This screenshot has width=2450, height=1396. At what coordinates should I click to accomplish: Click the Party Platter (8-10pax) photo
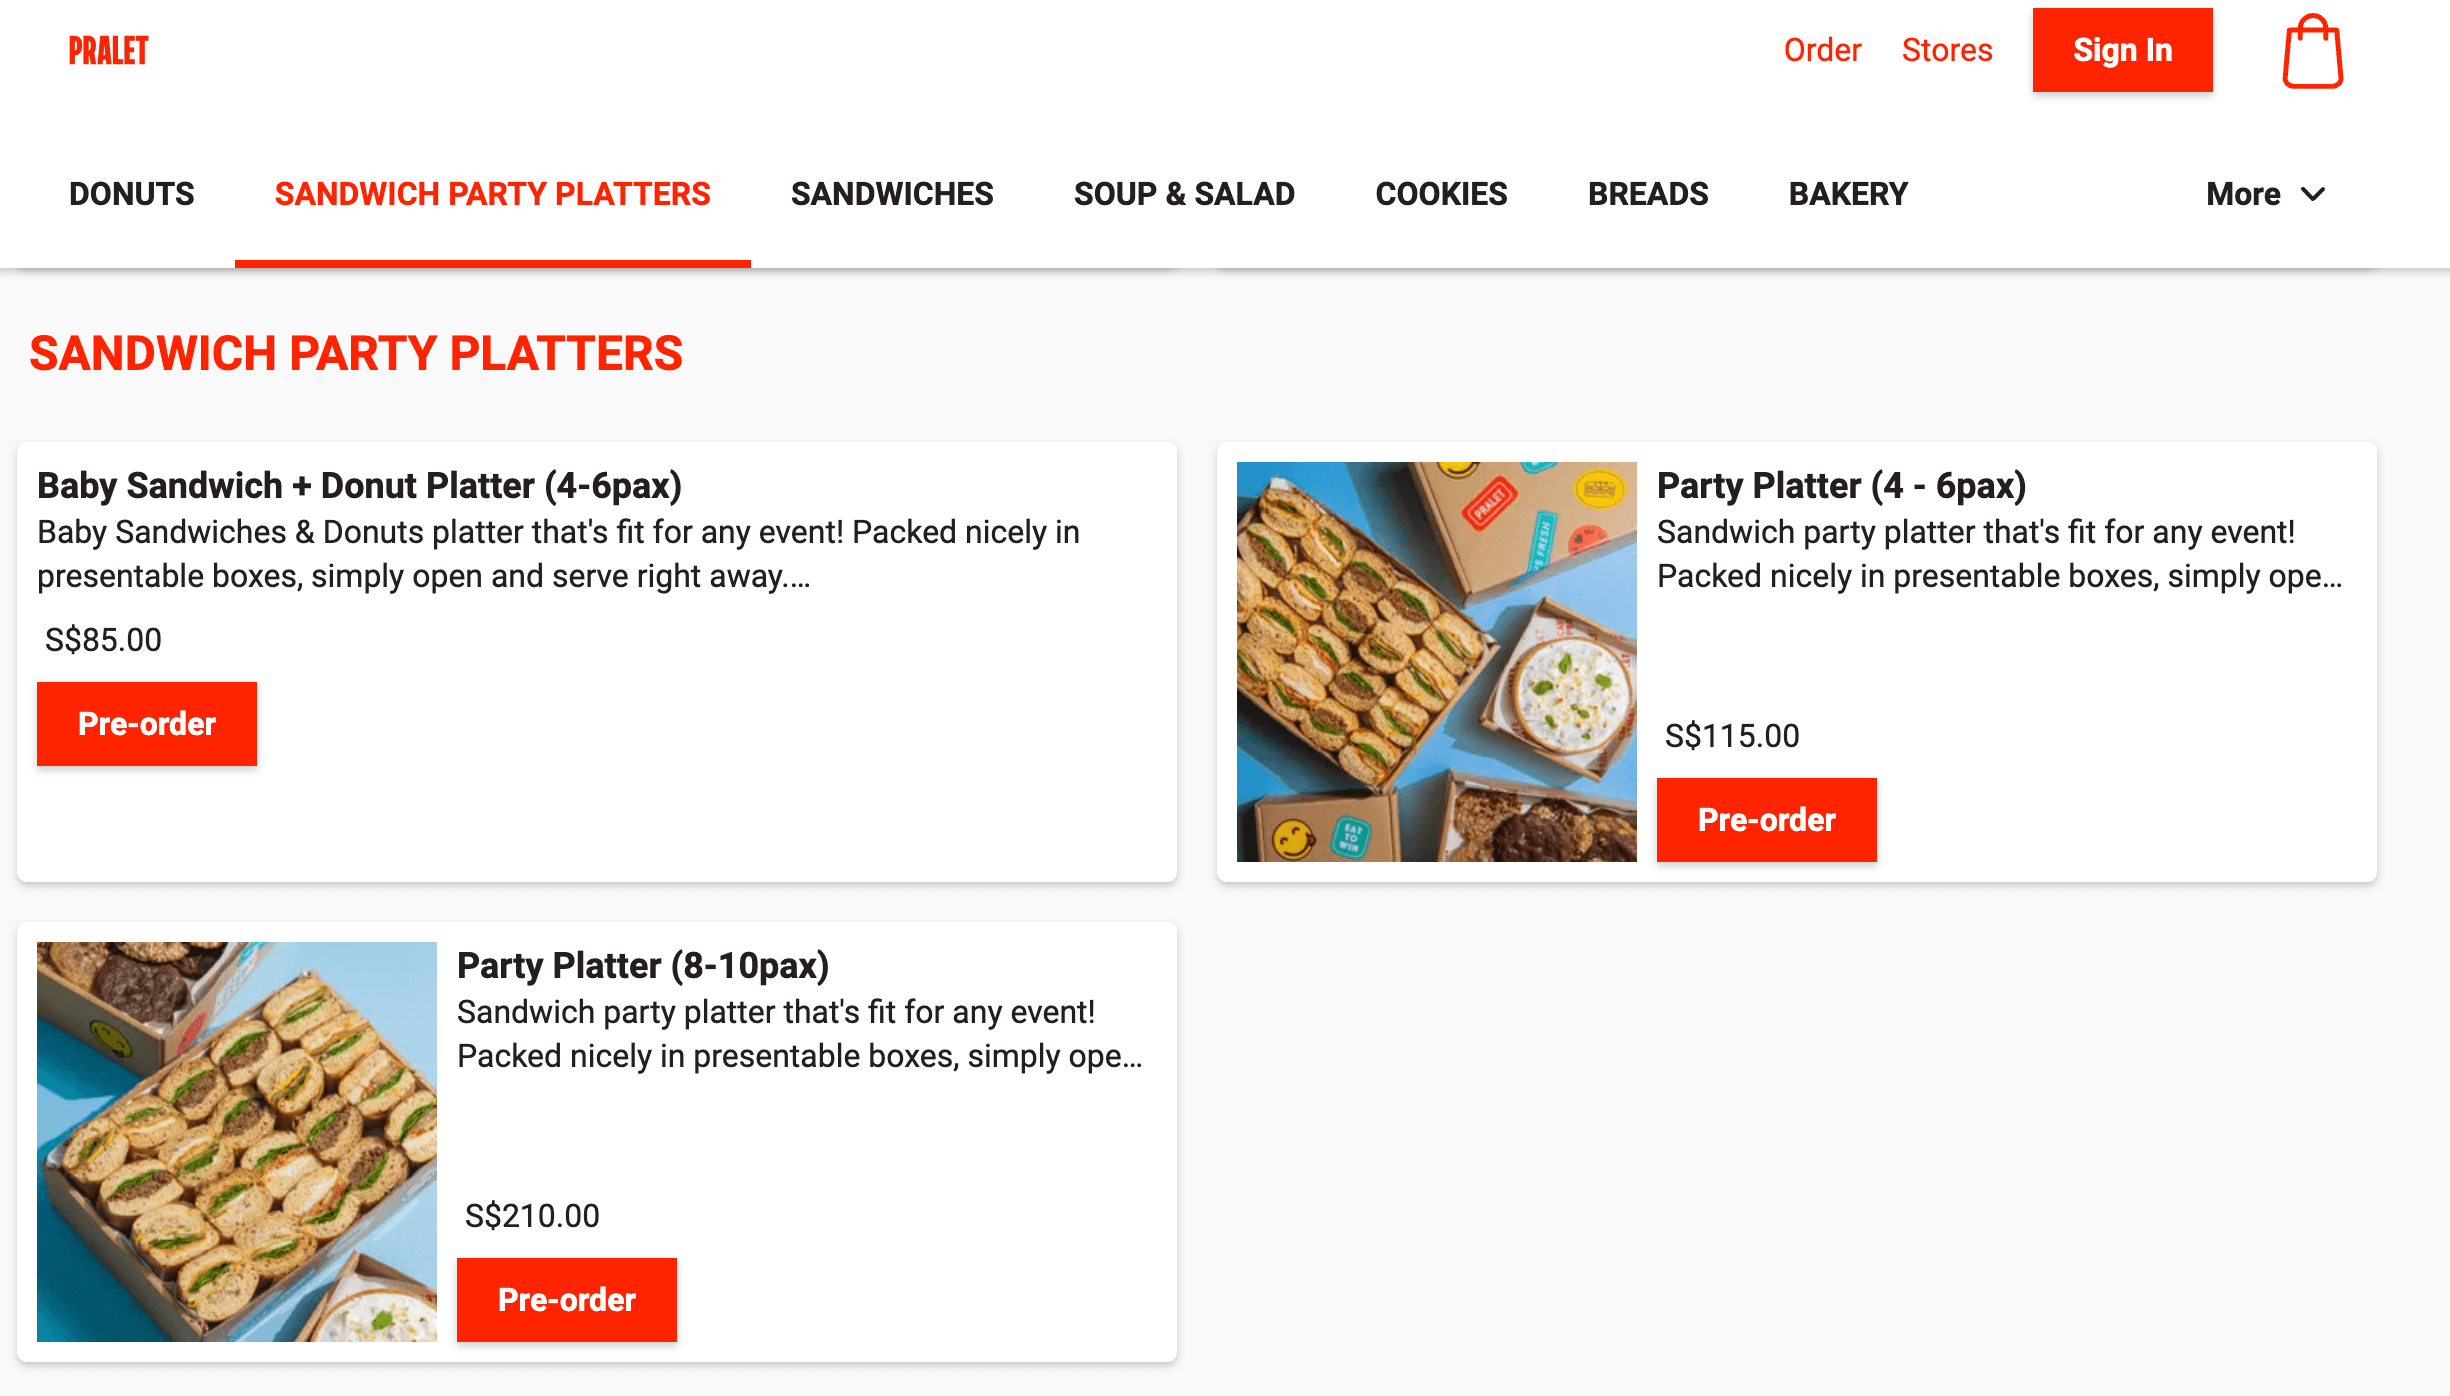click(x=237, y=1142)
